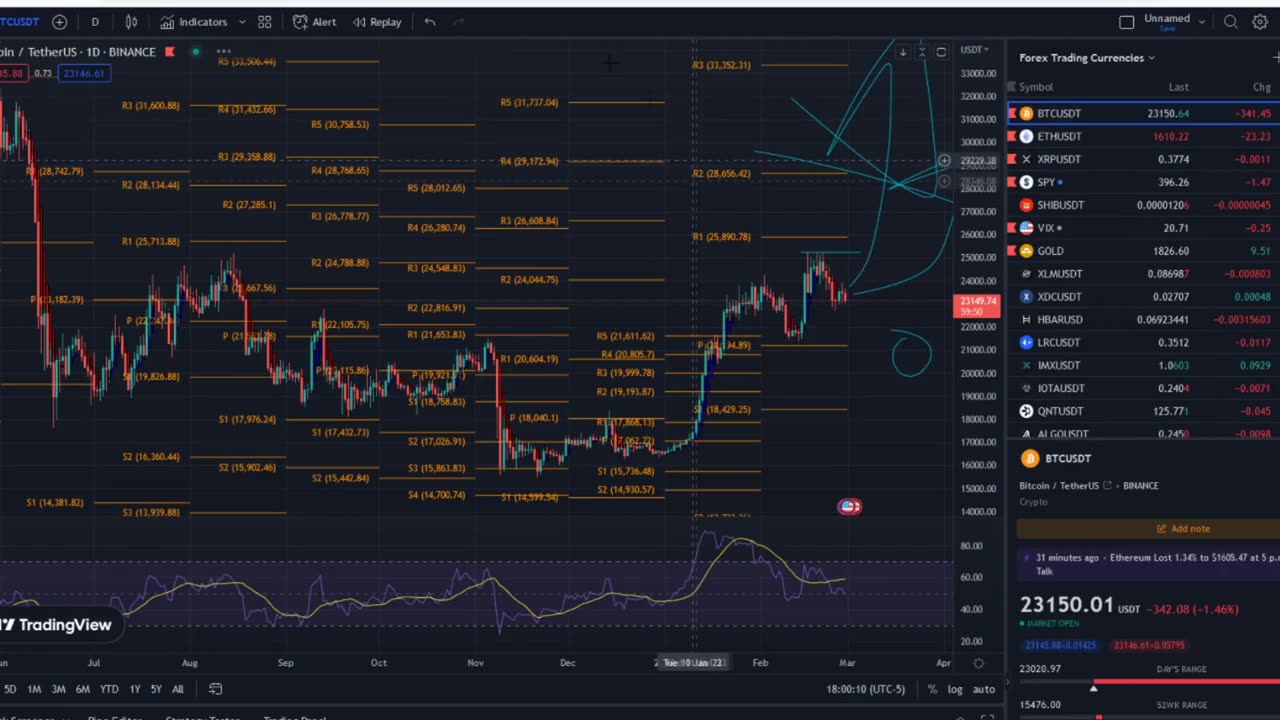The image size is (1280, 720).
Task: Select IOTAUSDT in the watchlist
Action: click(x=1144, y=388)
